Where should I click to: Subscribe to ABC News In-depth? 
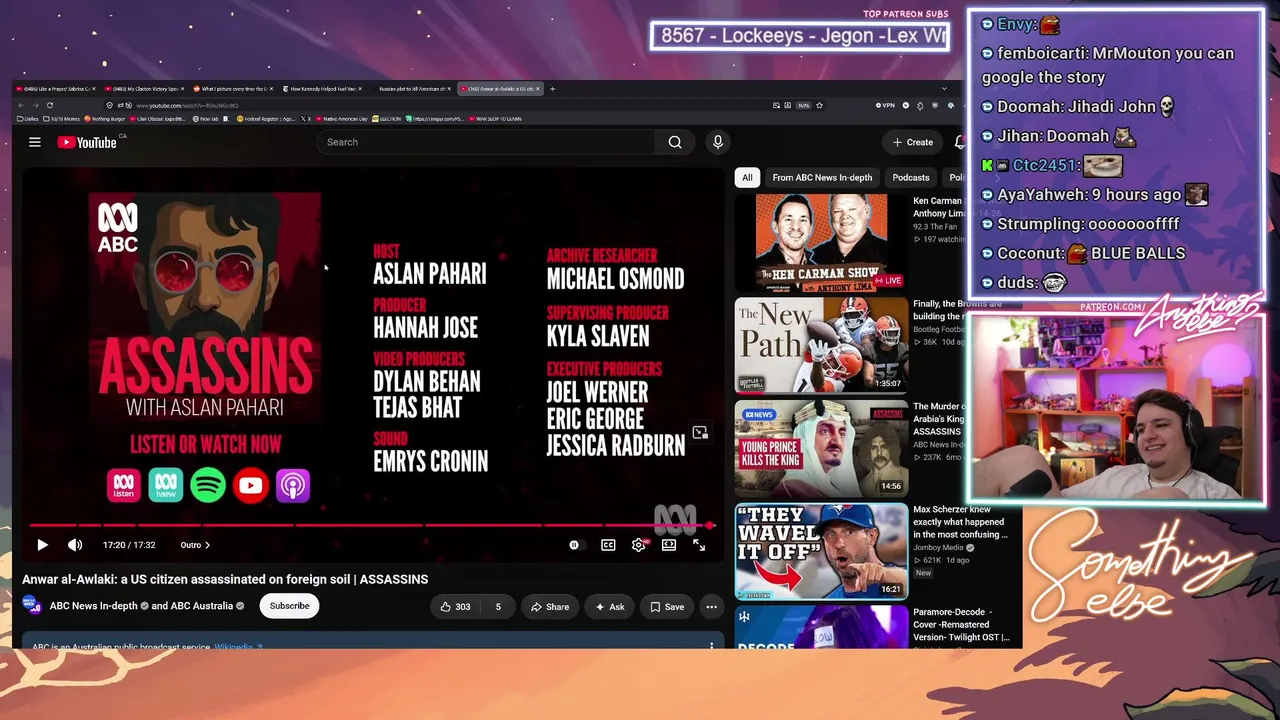(x=289, y=606)
